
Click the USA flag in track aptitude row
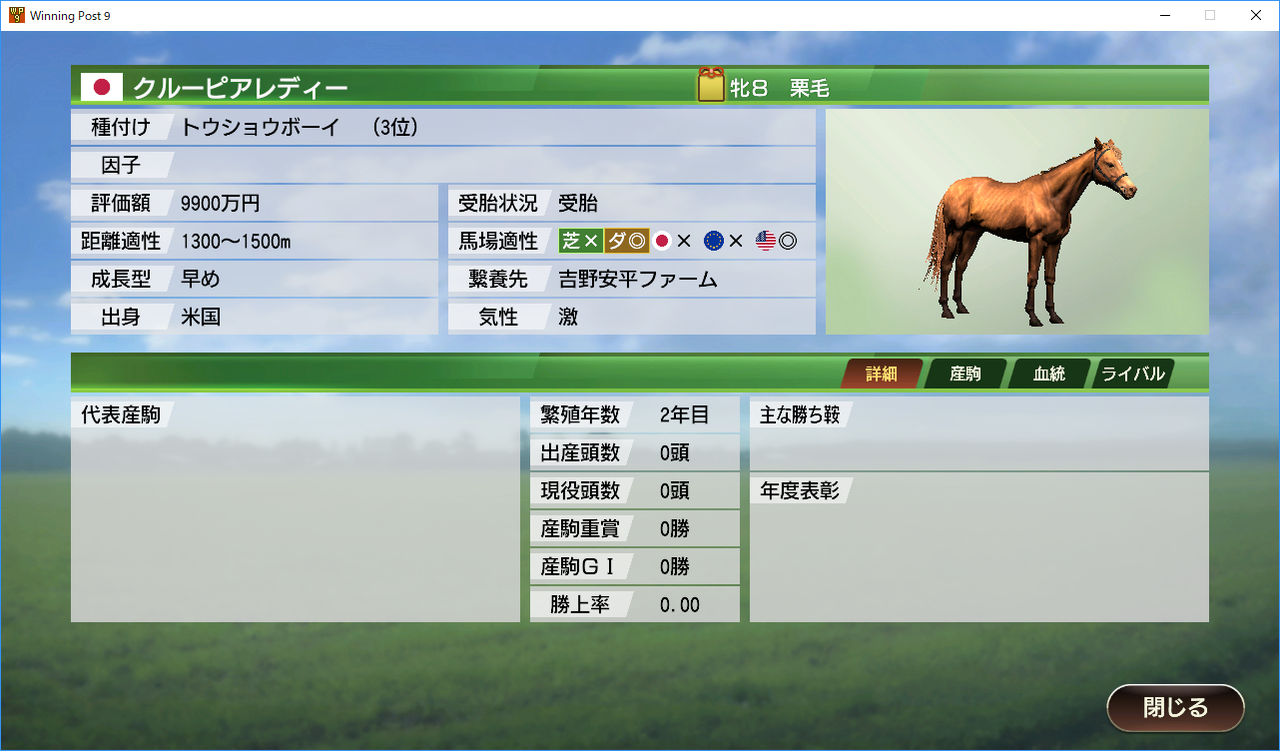765,241
